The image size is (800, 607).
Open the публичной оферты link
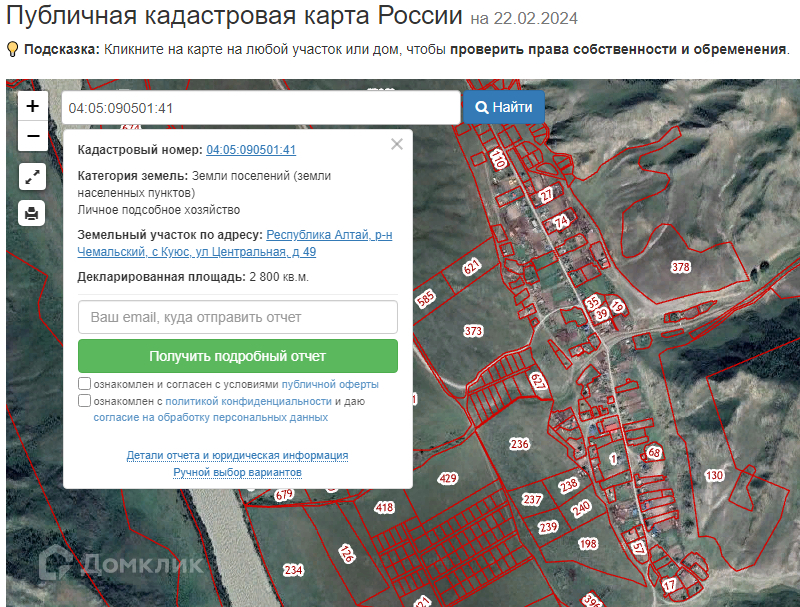pyautogui.click(x=330, y=384)
